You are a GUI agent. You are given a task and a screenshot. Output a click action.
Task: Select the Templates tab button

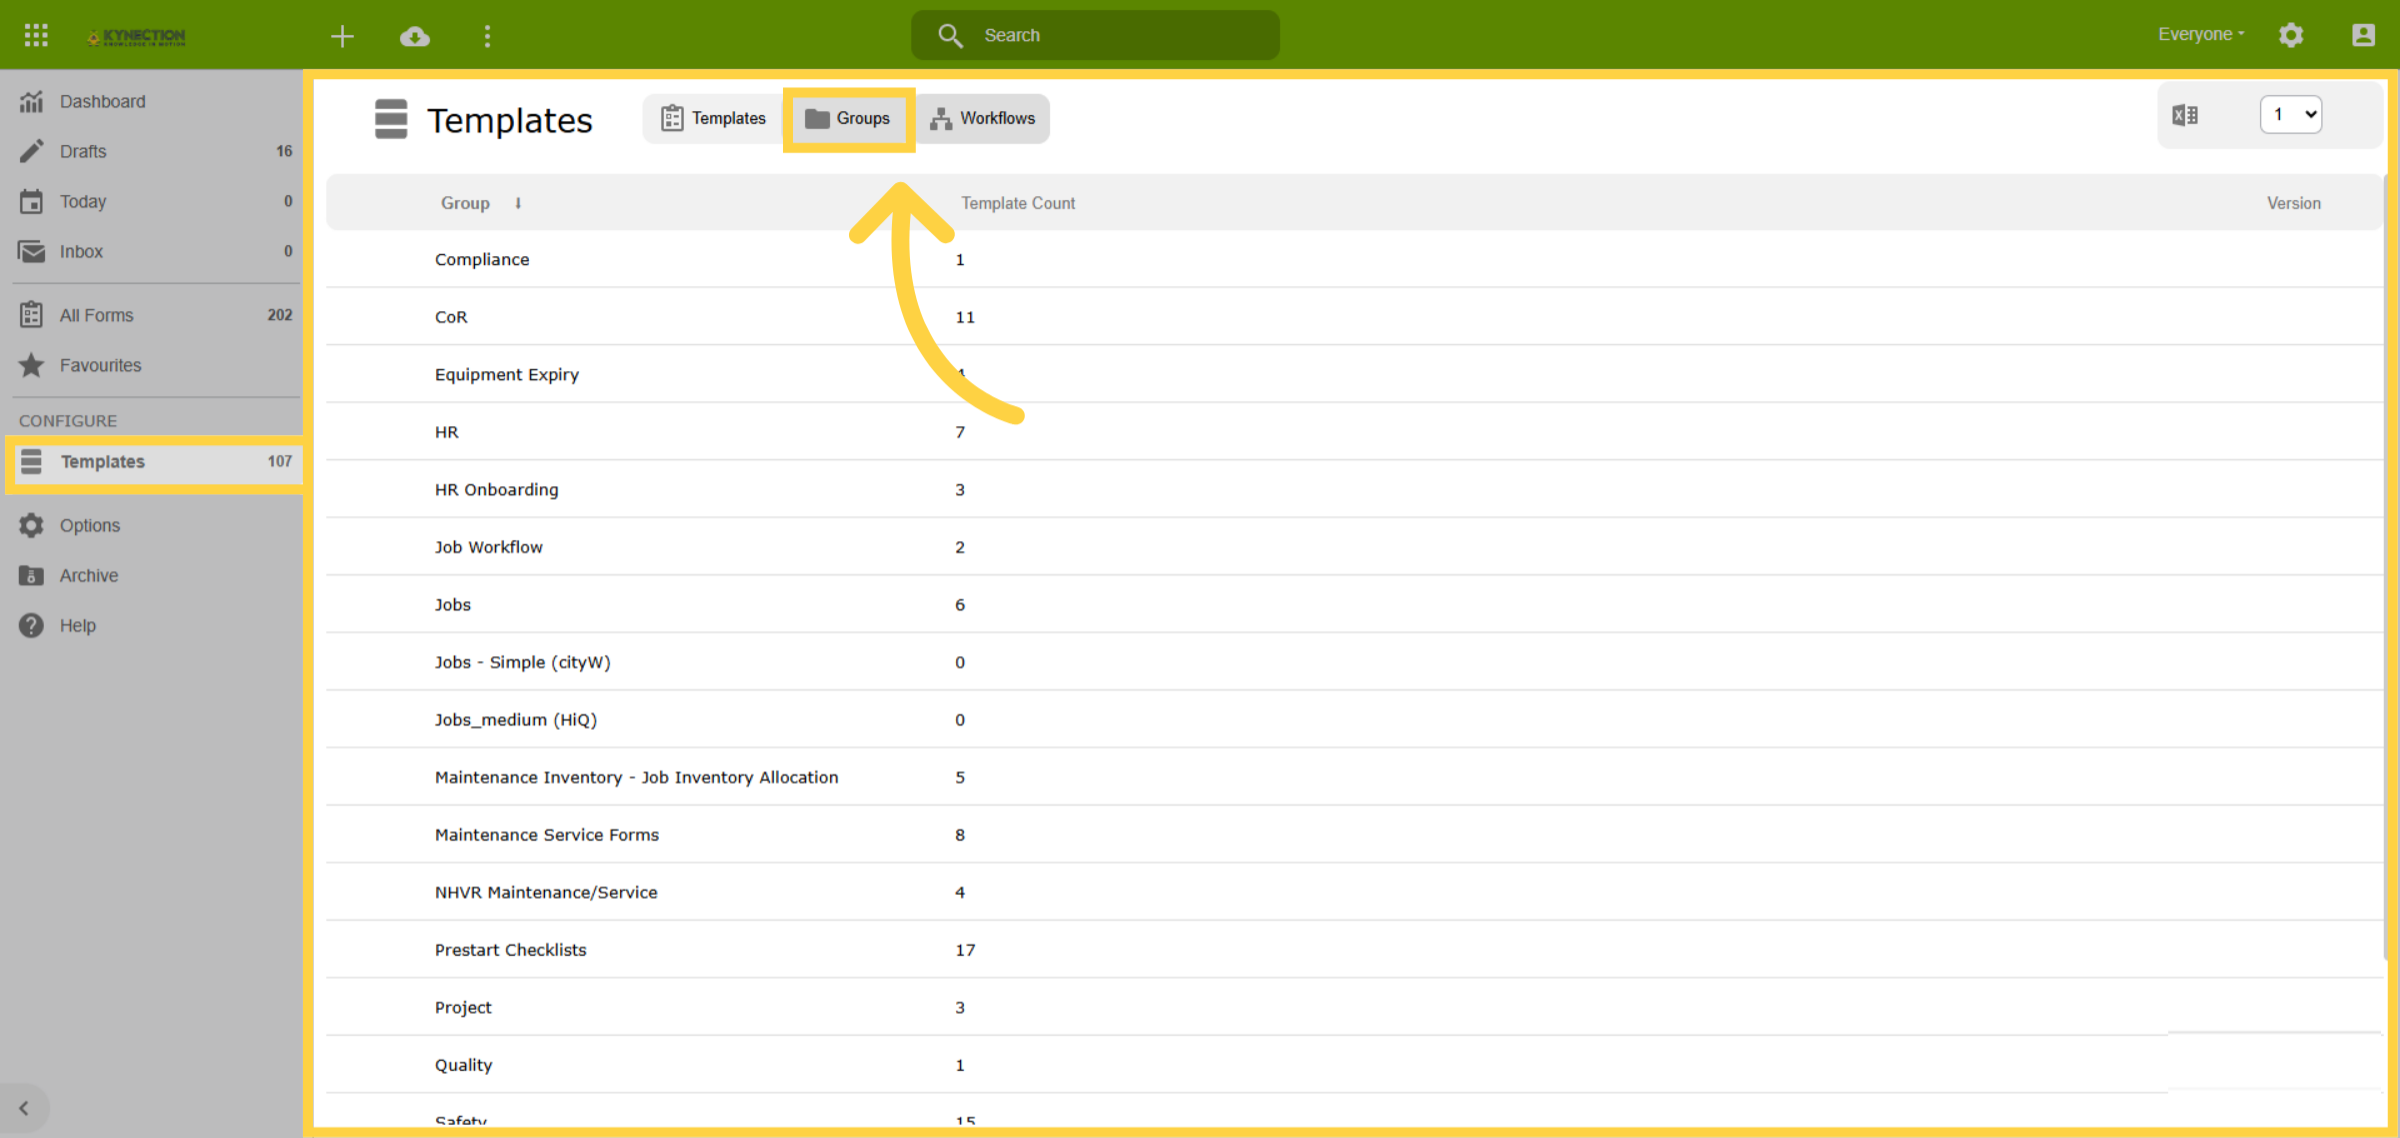[x=713, y=119]
